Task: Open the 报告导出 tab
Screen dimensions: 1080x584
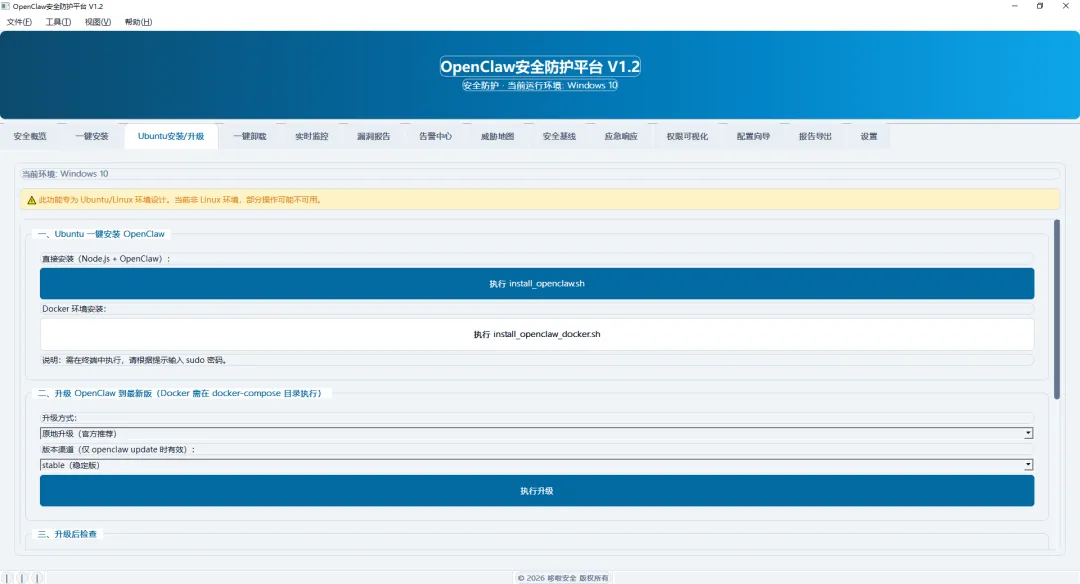Action: click(x=816, y=136)
